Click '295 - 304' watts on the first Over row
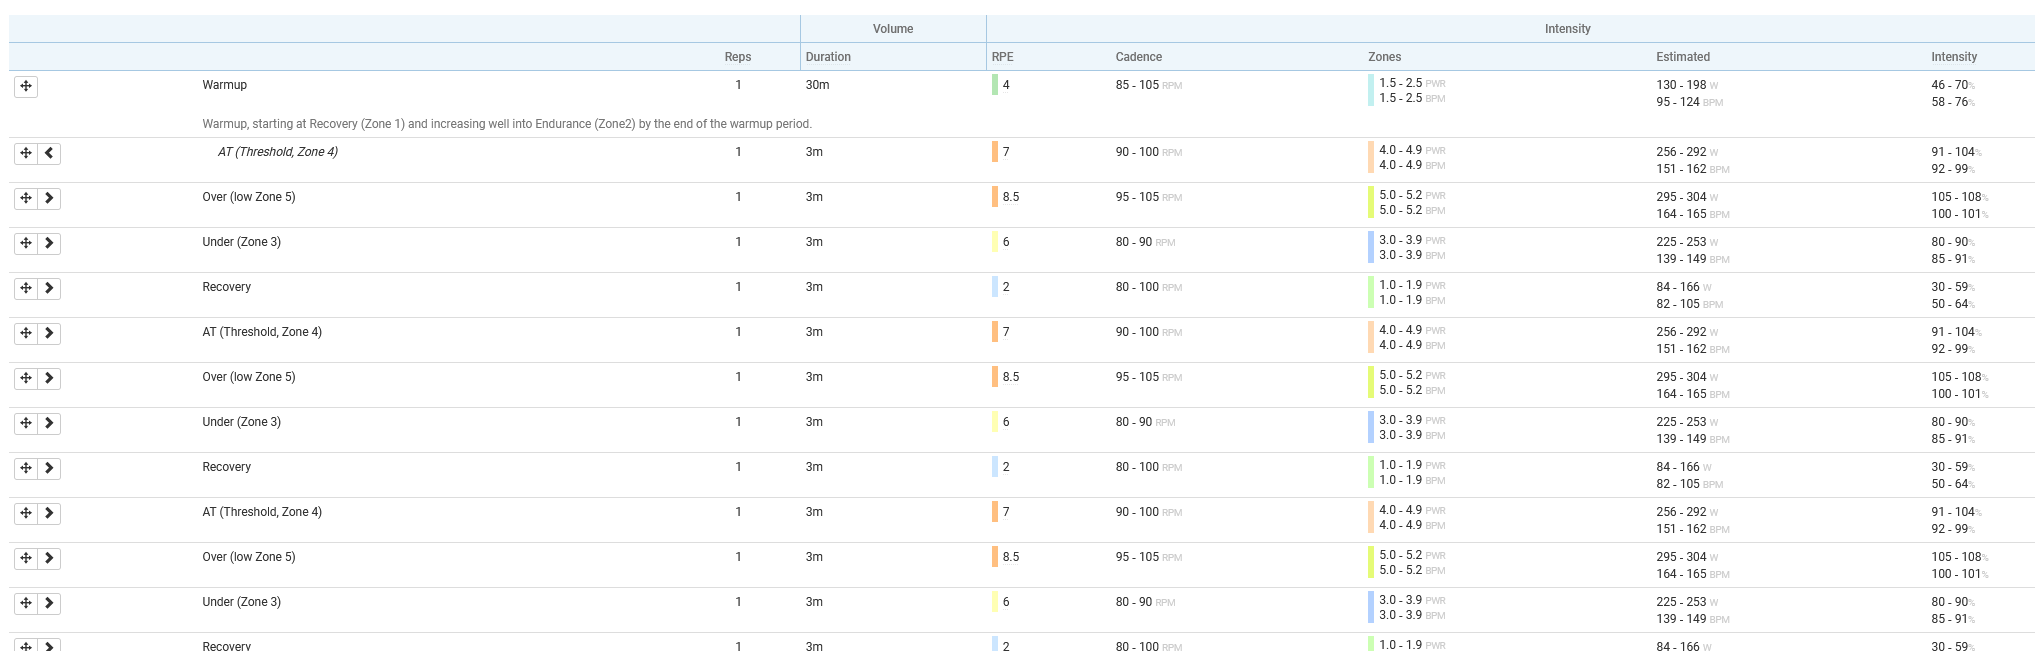Image resolution: width=2035 pixels, height=651 pixels. coord(1681,197)
